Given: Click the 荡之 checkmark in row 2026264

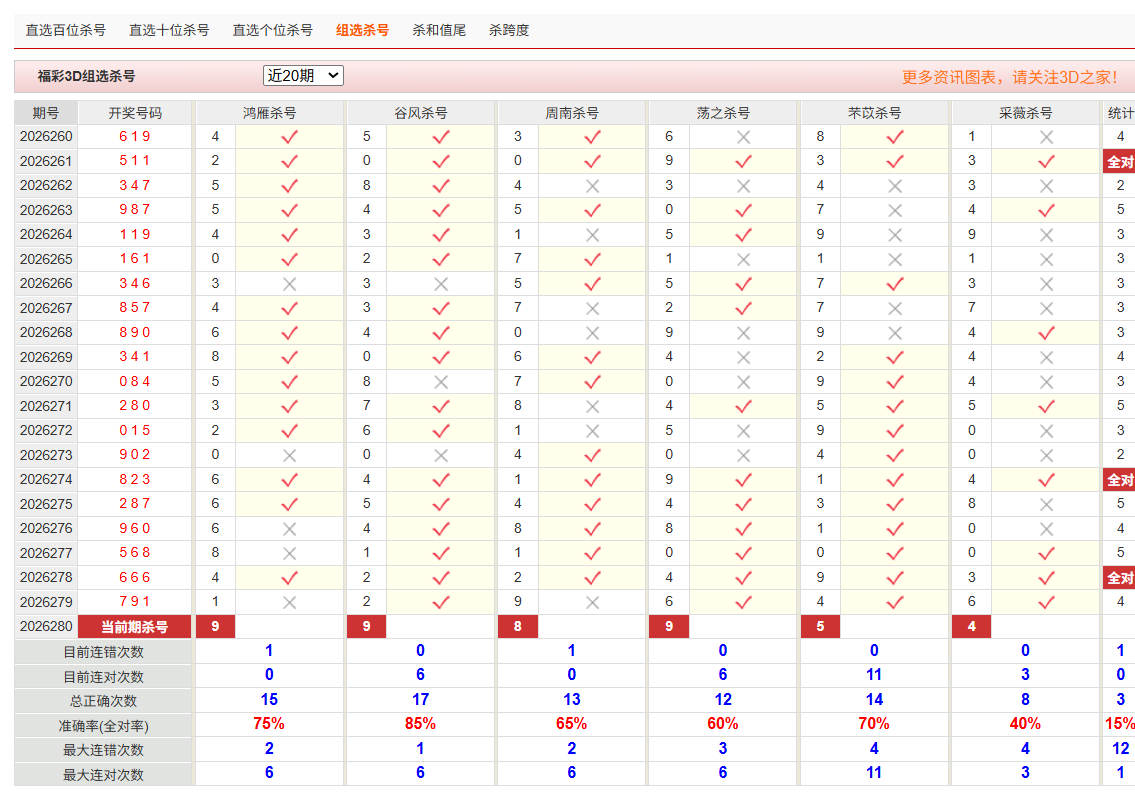Looking at the screenshot, I should [x=743, y=235].
